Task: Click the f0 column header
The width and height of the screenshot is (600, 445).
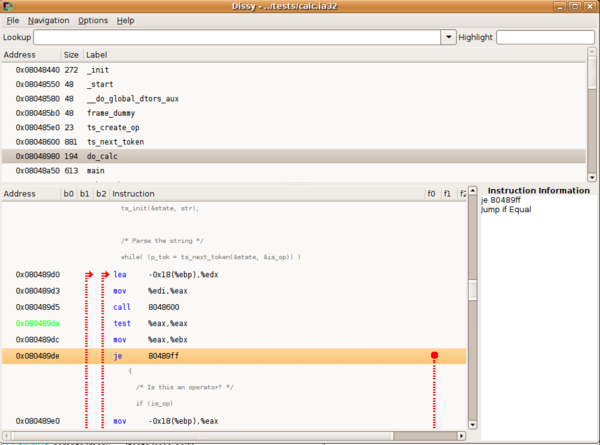Action: click(431, 194)
